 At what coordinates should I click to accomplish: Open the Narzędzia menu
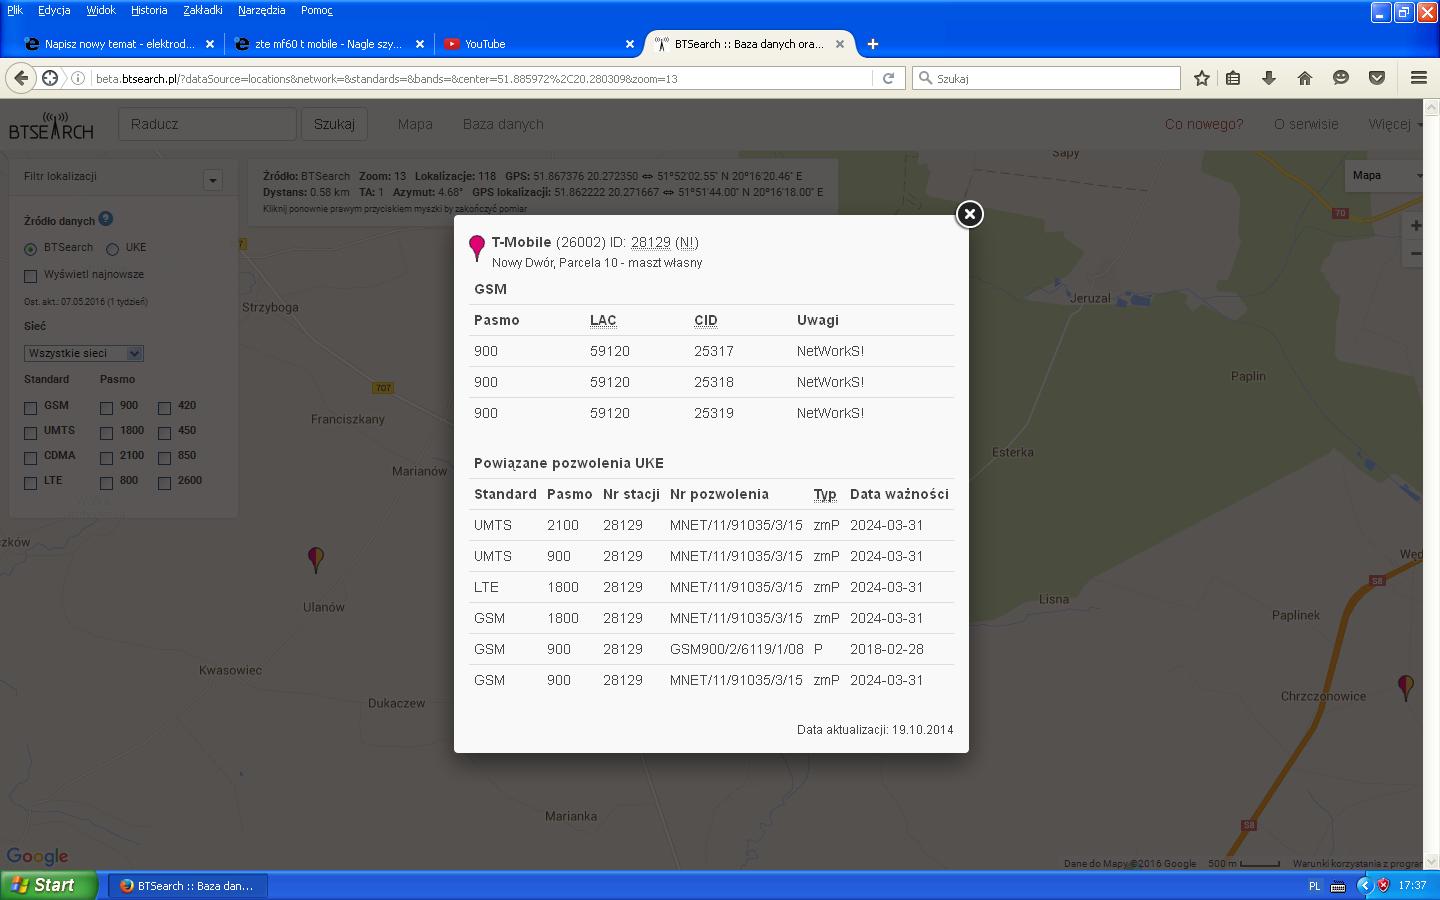click(x=262, y=10)
